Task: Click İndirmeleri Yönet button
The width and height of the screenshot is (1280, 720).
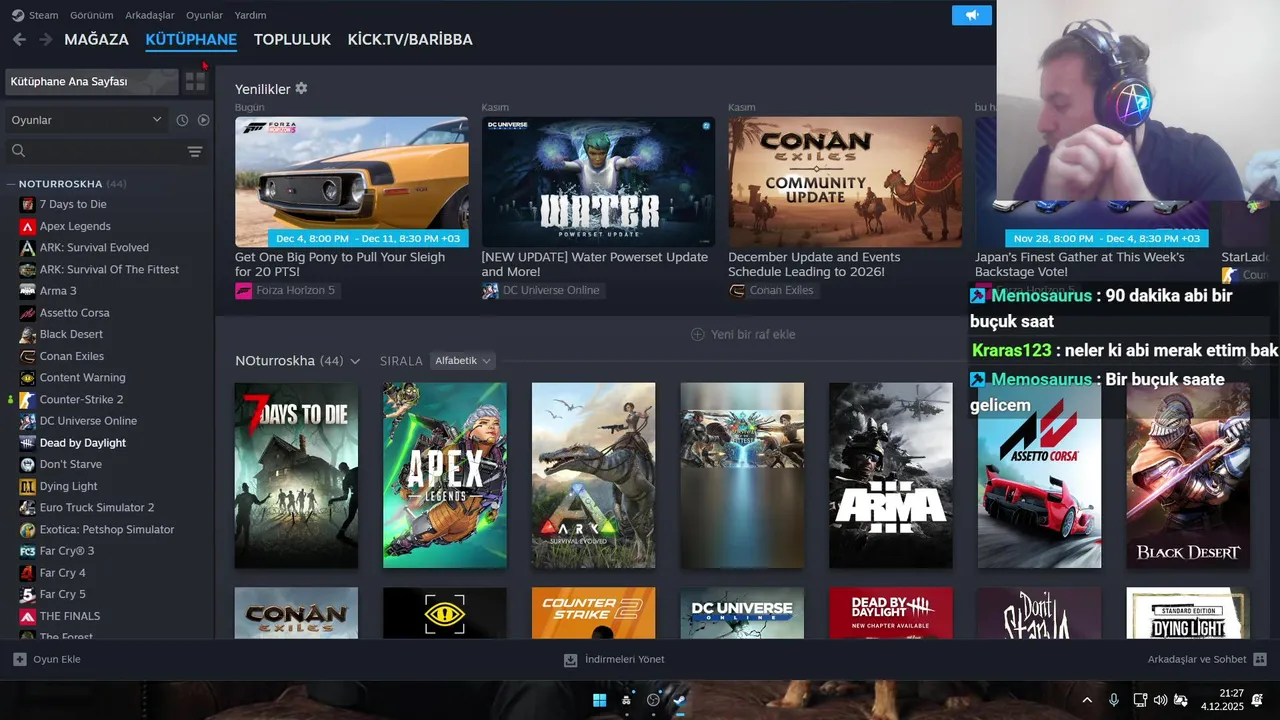Action: (x=614, y=660)
